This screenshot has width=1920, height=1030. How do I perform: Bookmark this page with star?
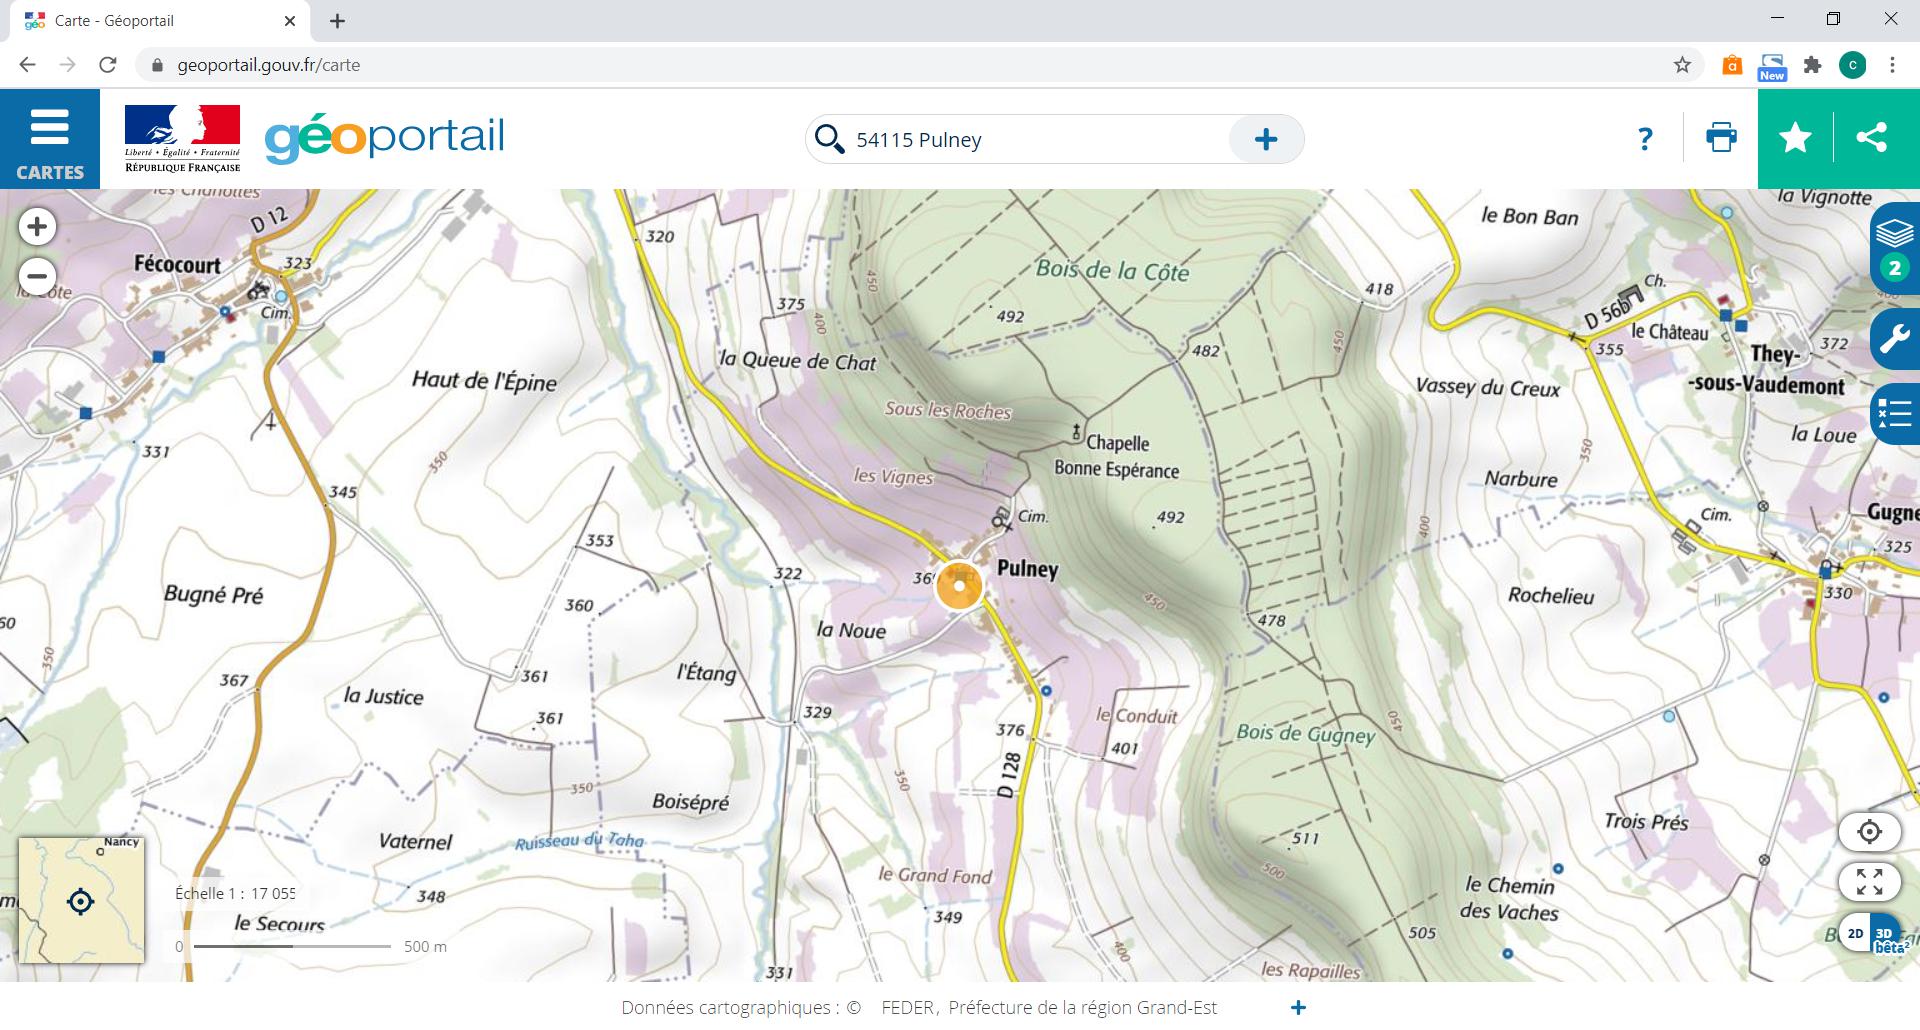pyautogui.click(x=1682, y=65)
